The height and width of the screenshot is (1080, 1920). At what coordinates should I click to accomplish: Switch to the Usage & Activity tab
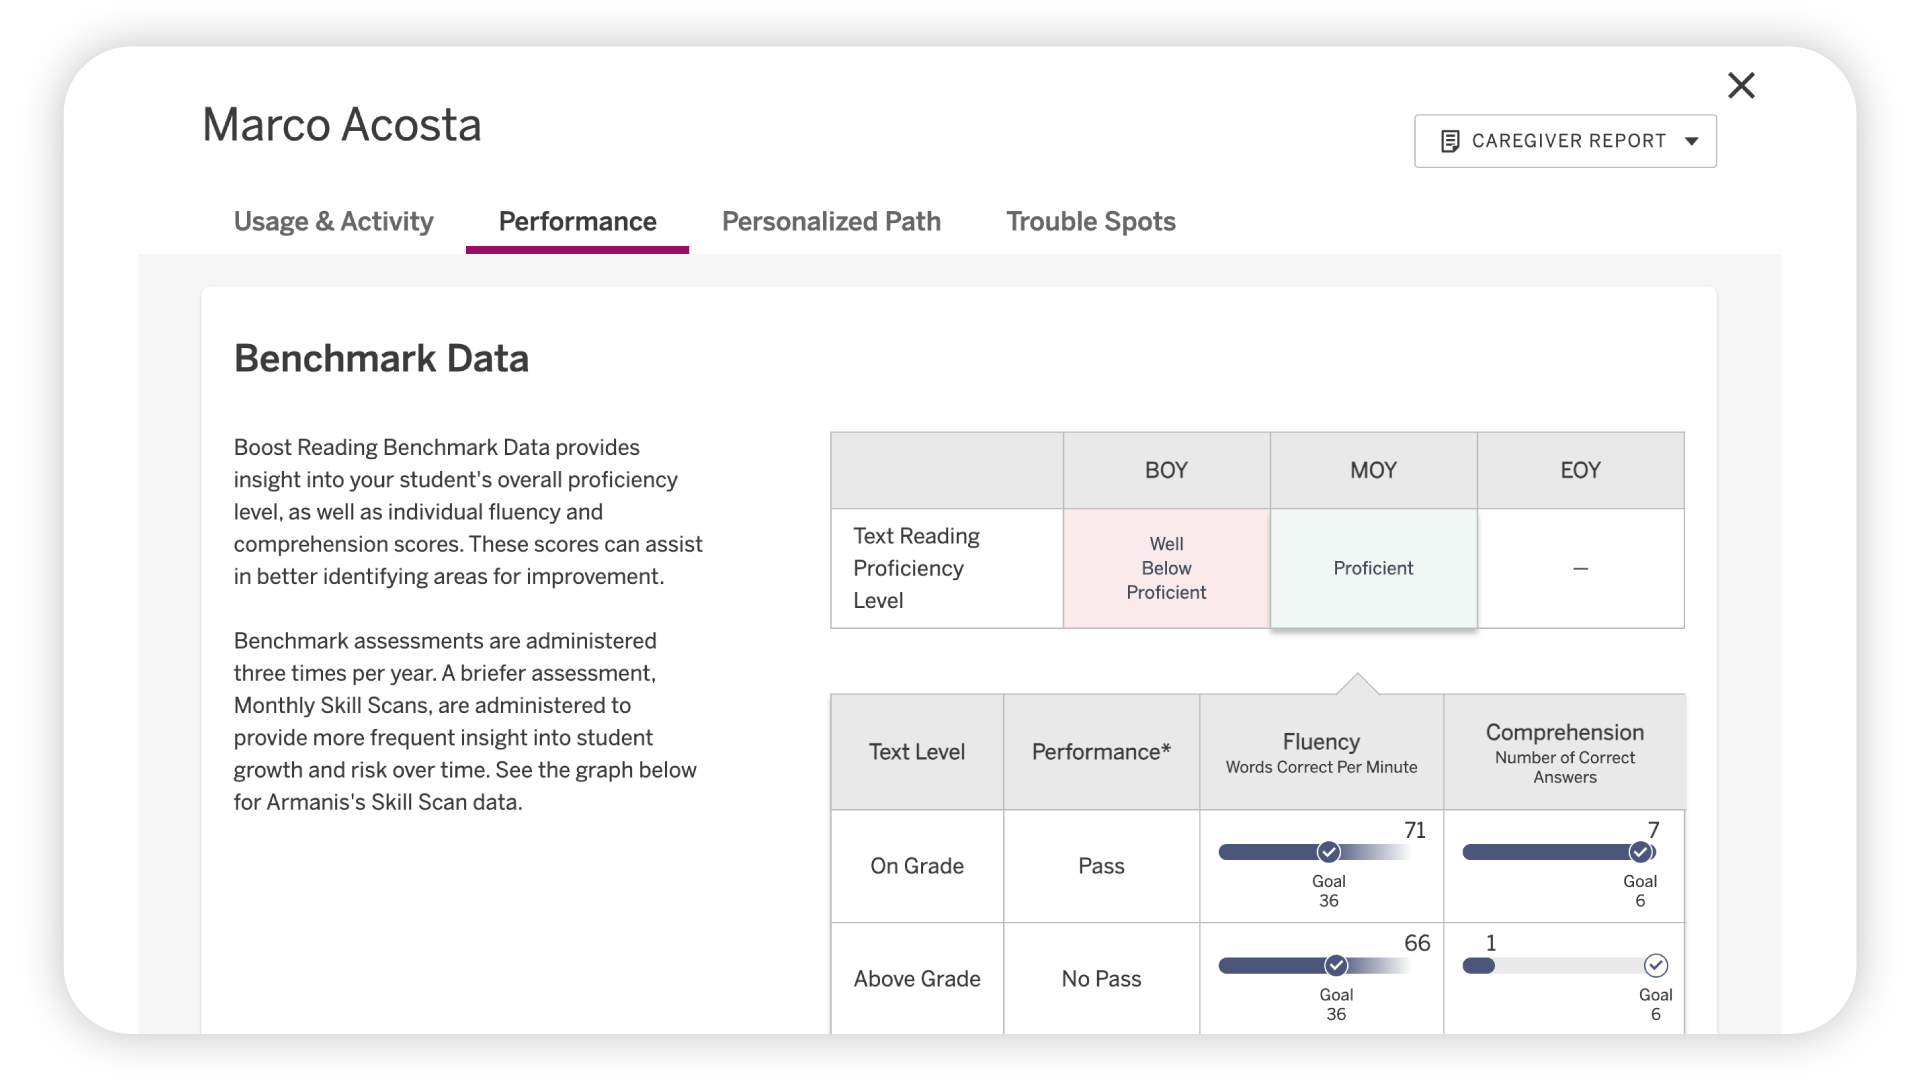pyautogui.click(x=333, y=221)
